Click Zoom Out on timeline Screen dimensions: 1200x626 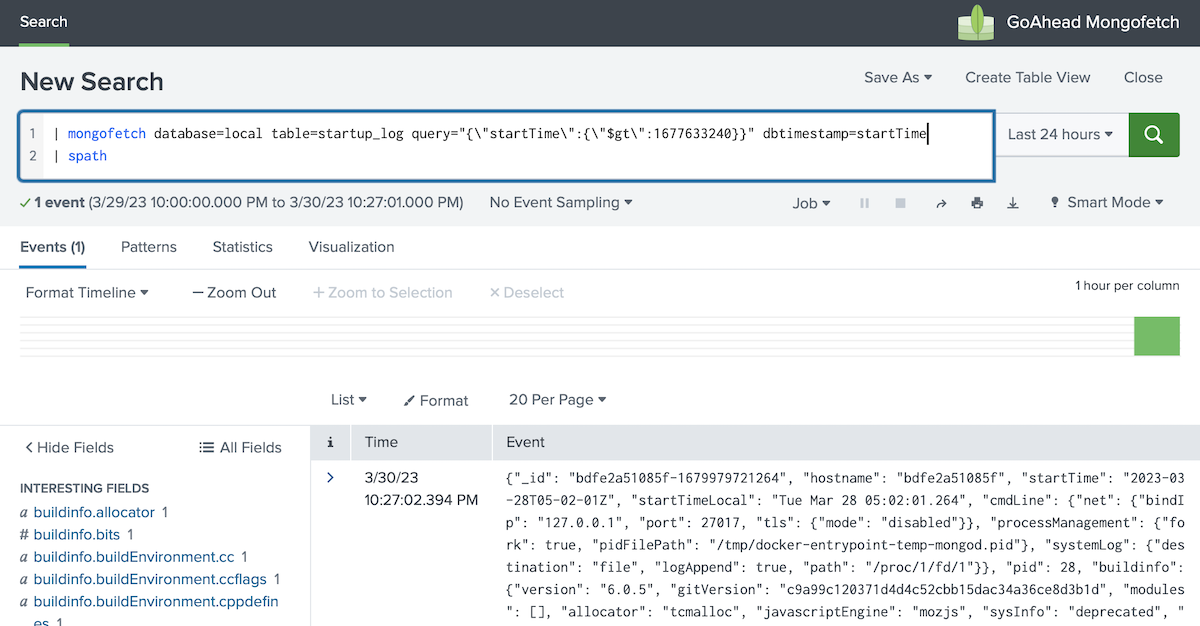tap(234, 292)
